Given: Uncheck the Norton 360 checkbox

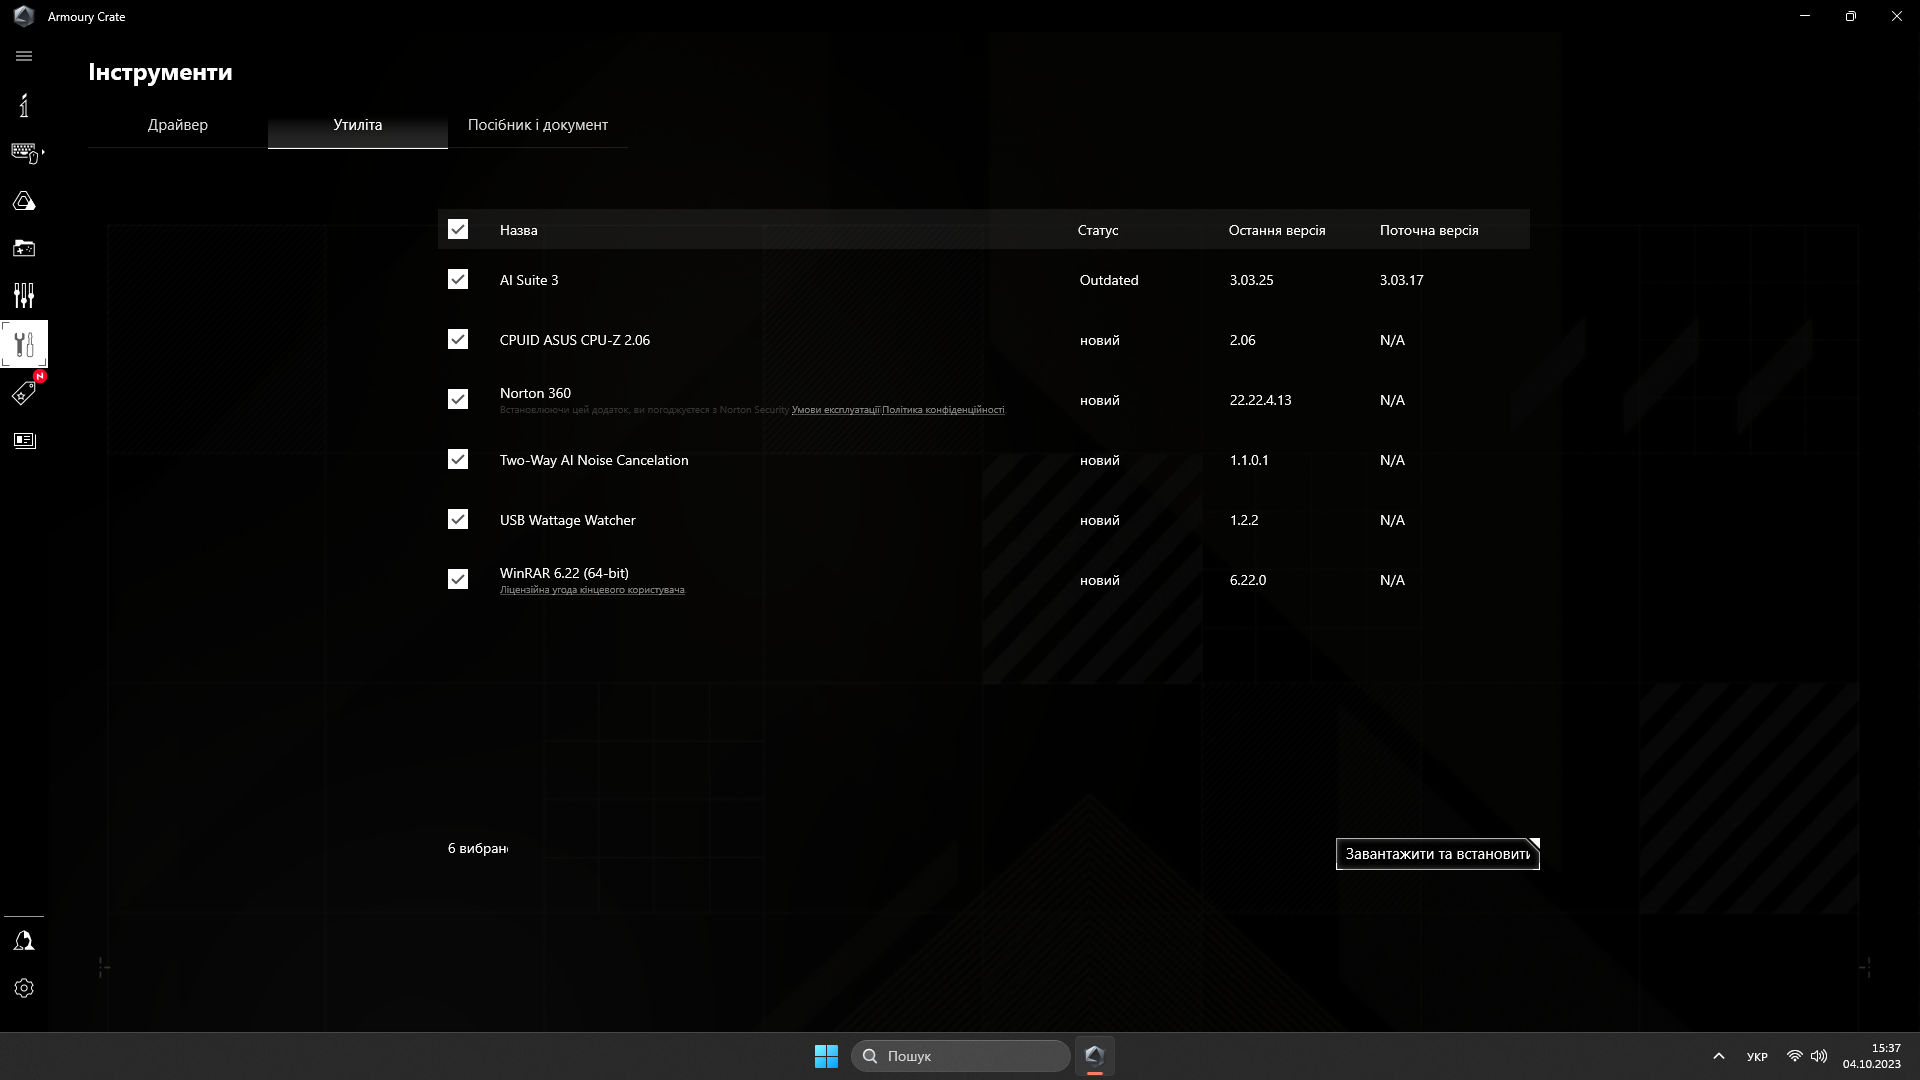Looking at the screenshot, I should tap(458, 400).
